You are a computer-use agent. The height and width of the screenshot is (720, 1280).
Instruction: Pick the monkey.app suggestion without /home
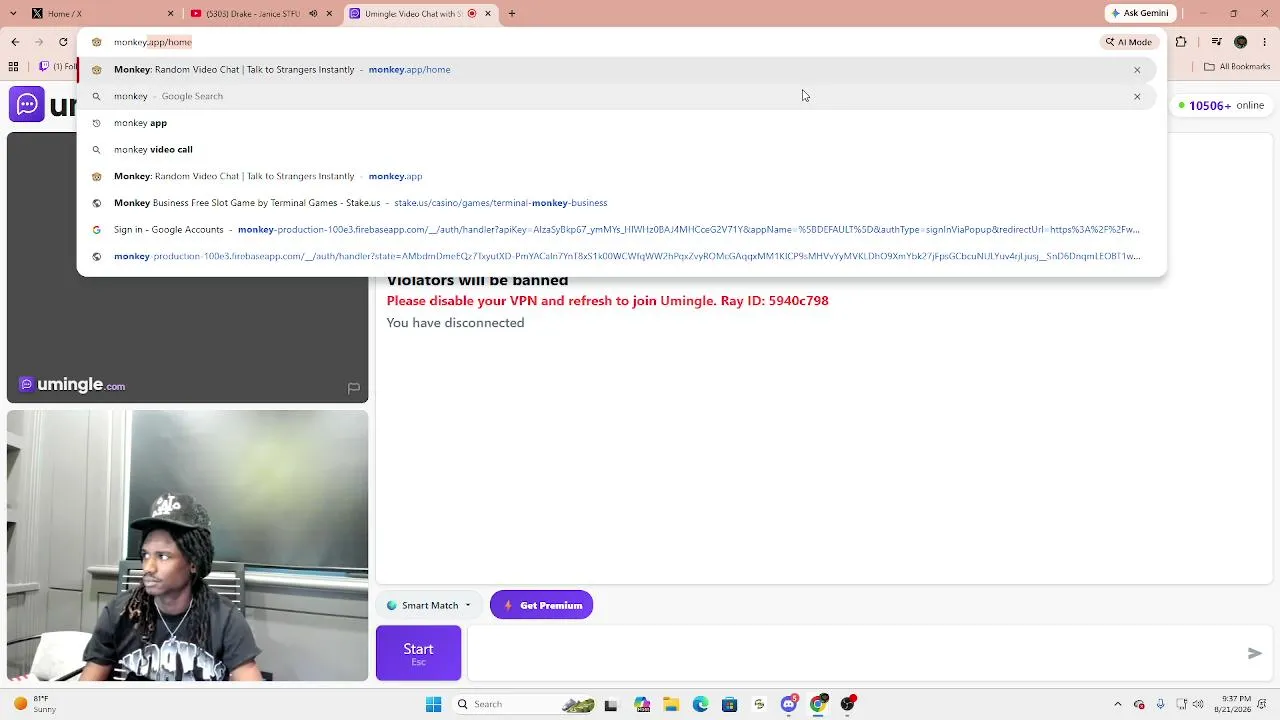616,176
